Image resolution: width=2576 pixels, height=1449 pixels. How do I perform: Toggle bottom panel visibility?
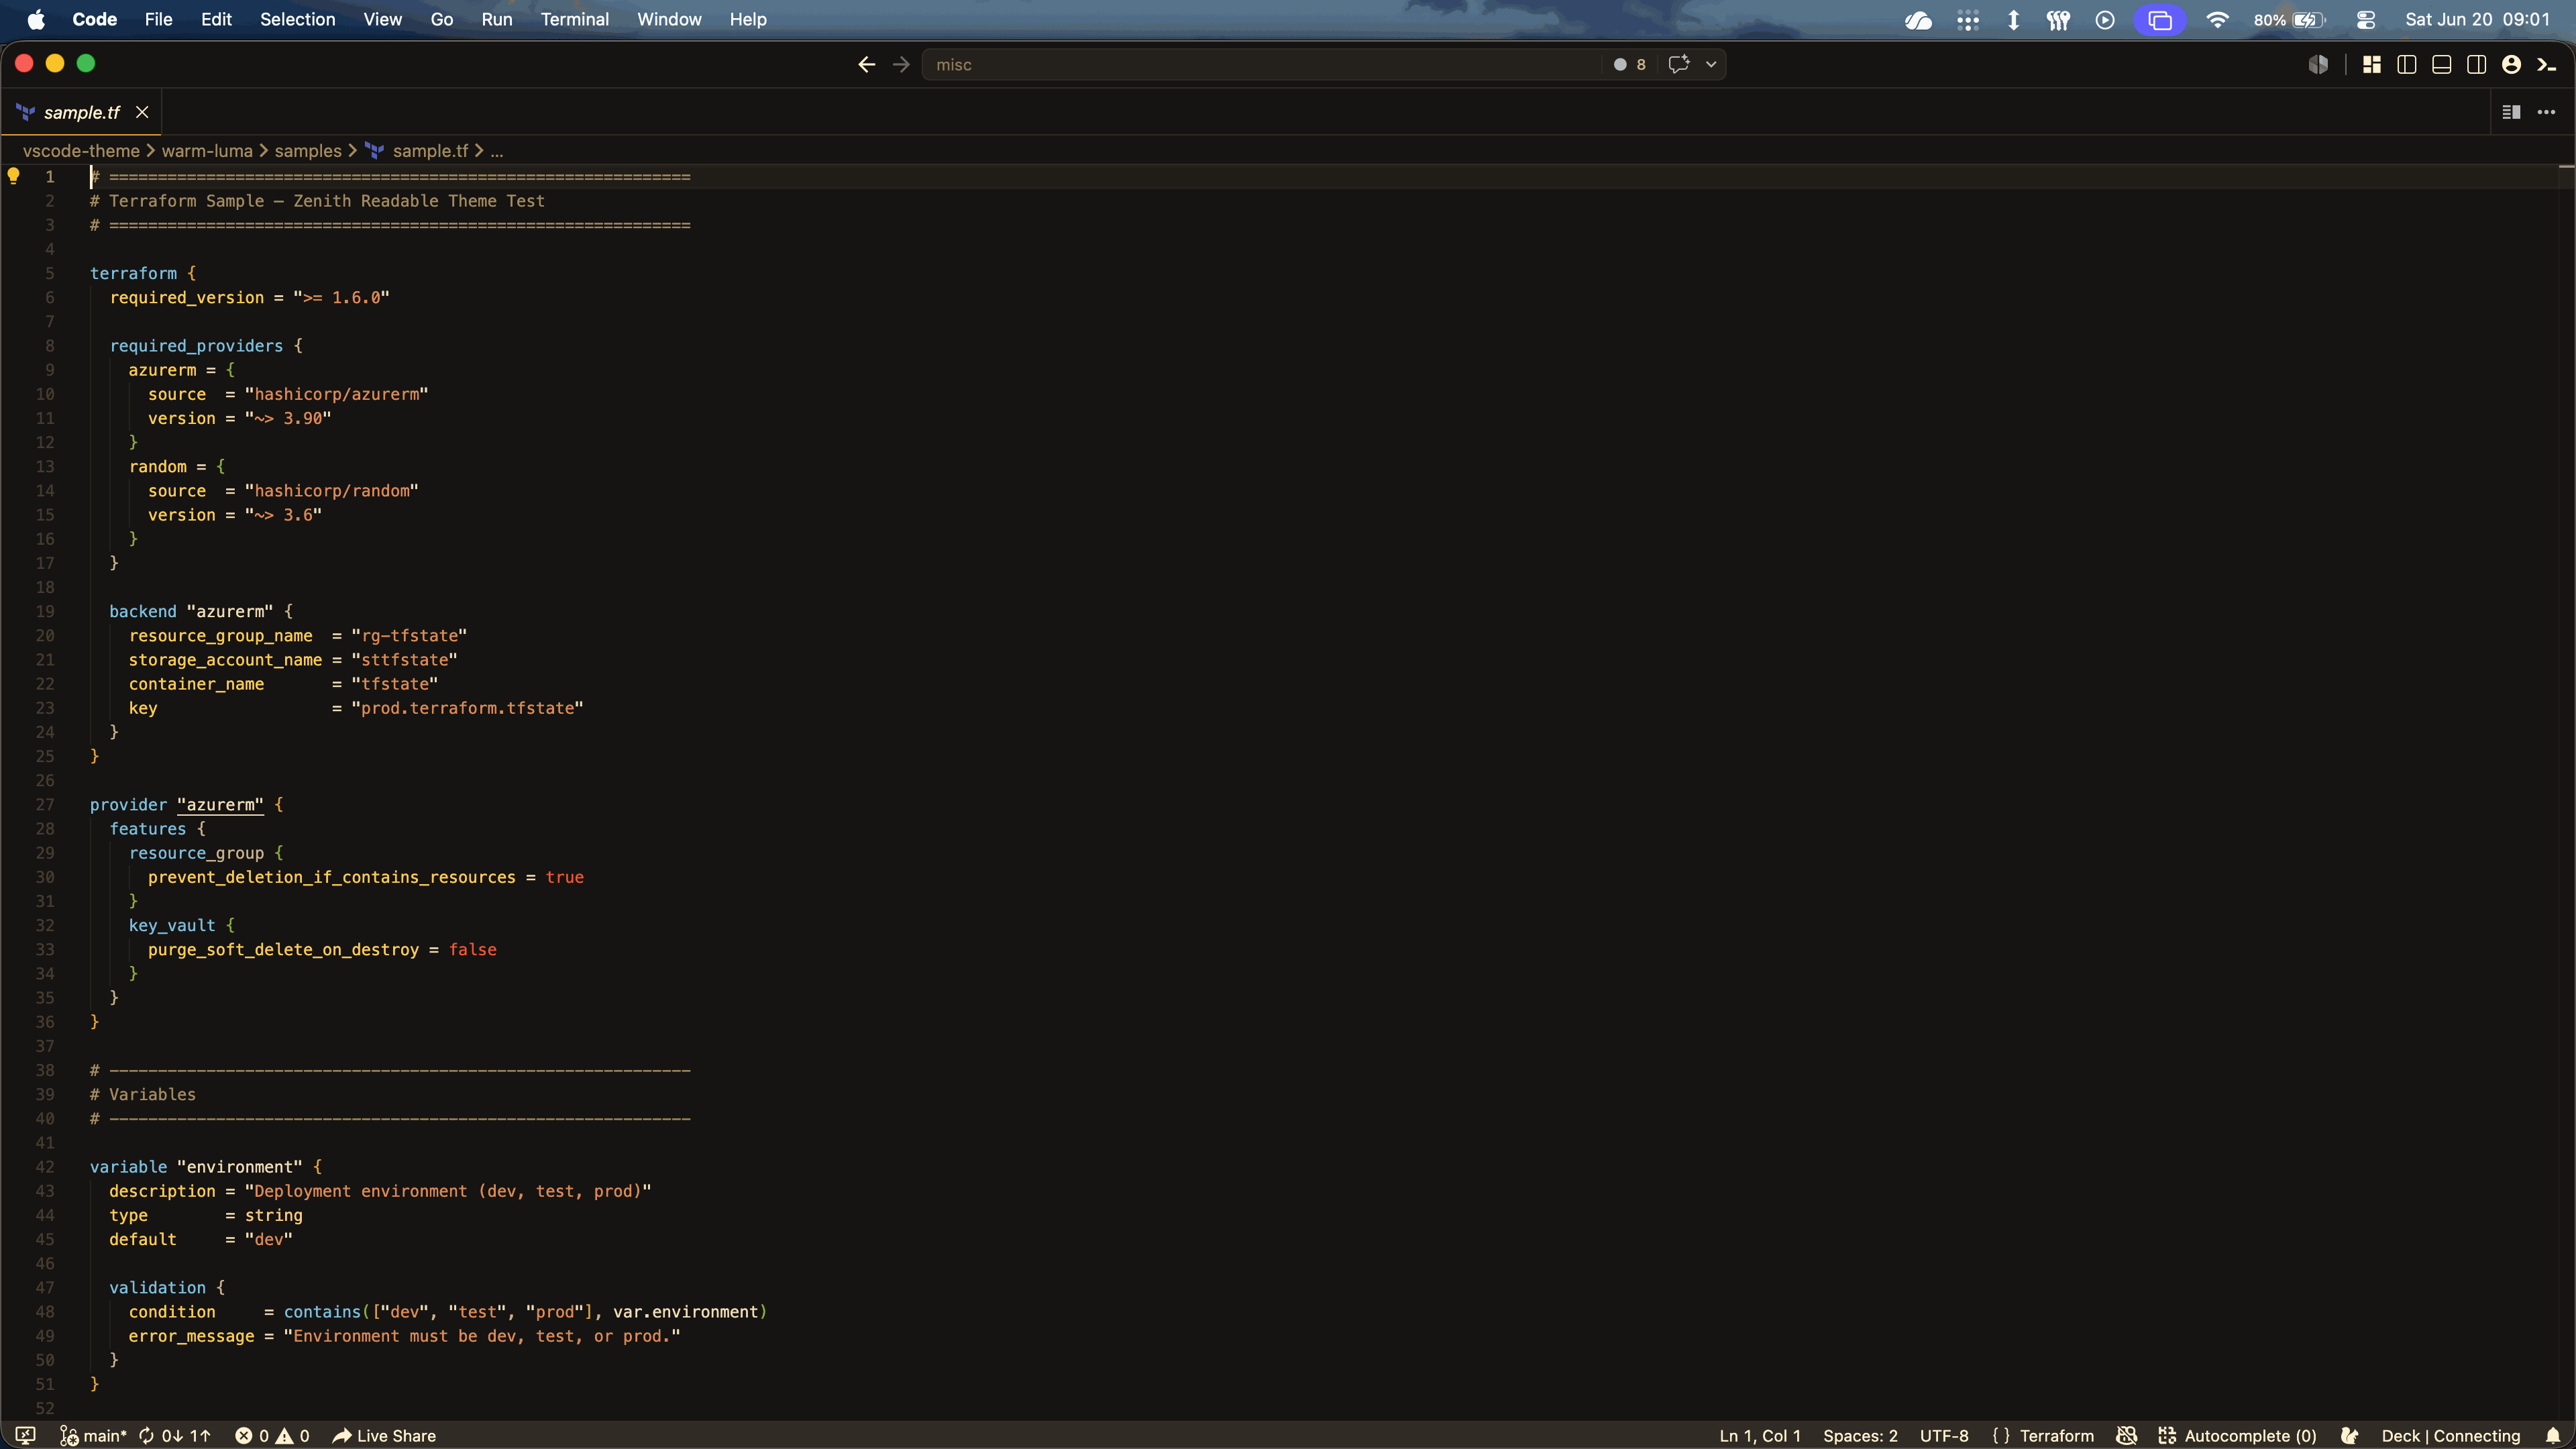pyautogui.click(x=2441, y=64)
